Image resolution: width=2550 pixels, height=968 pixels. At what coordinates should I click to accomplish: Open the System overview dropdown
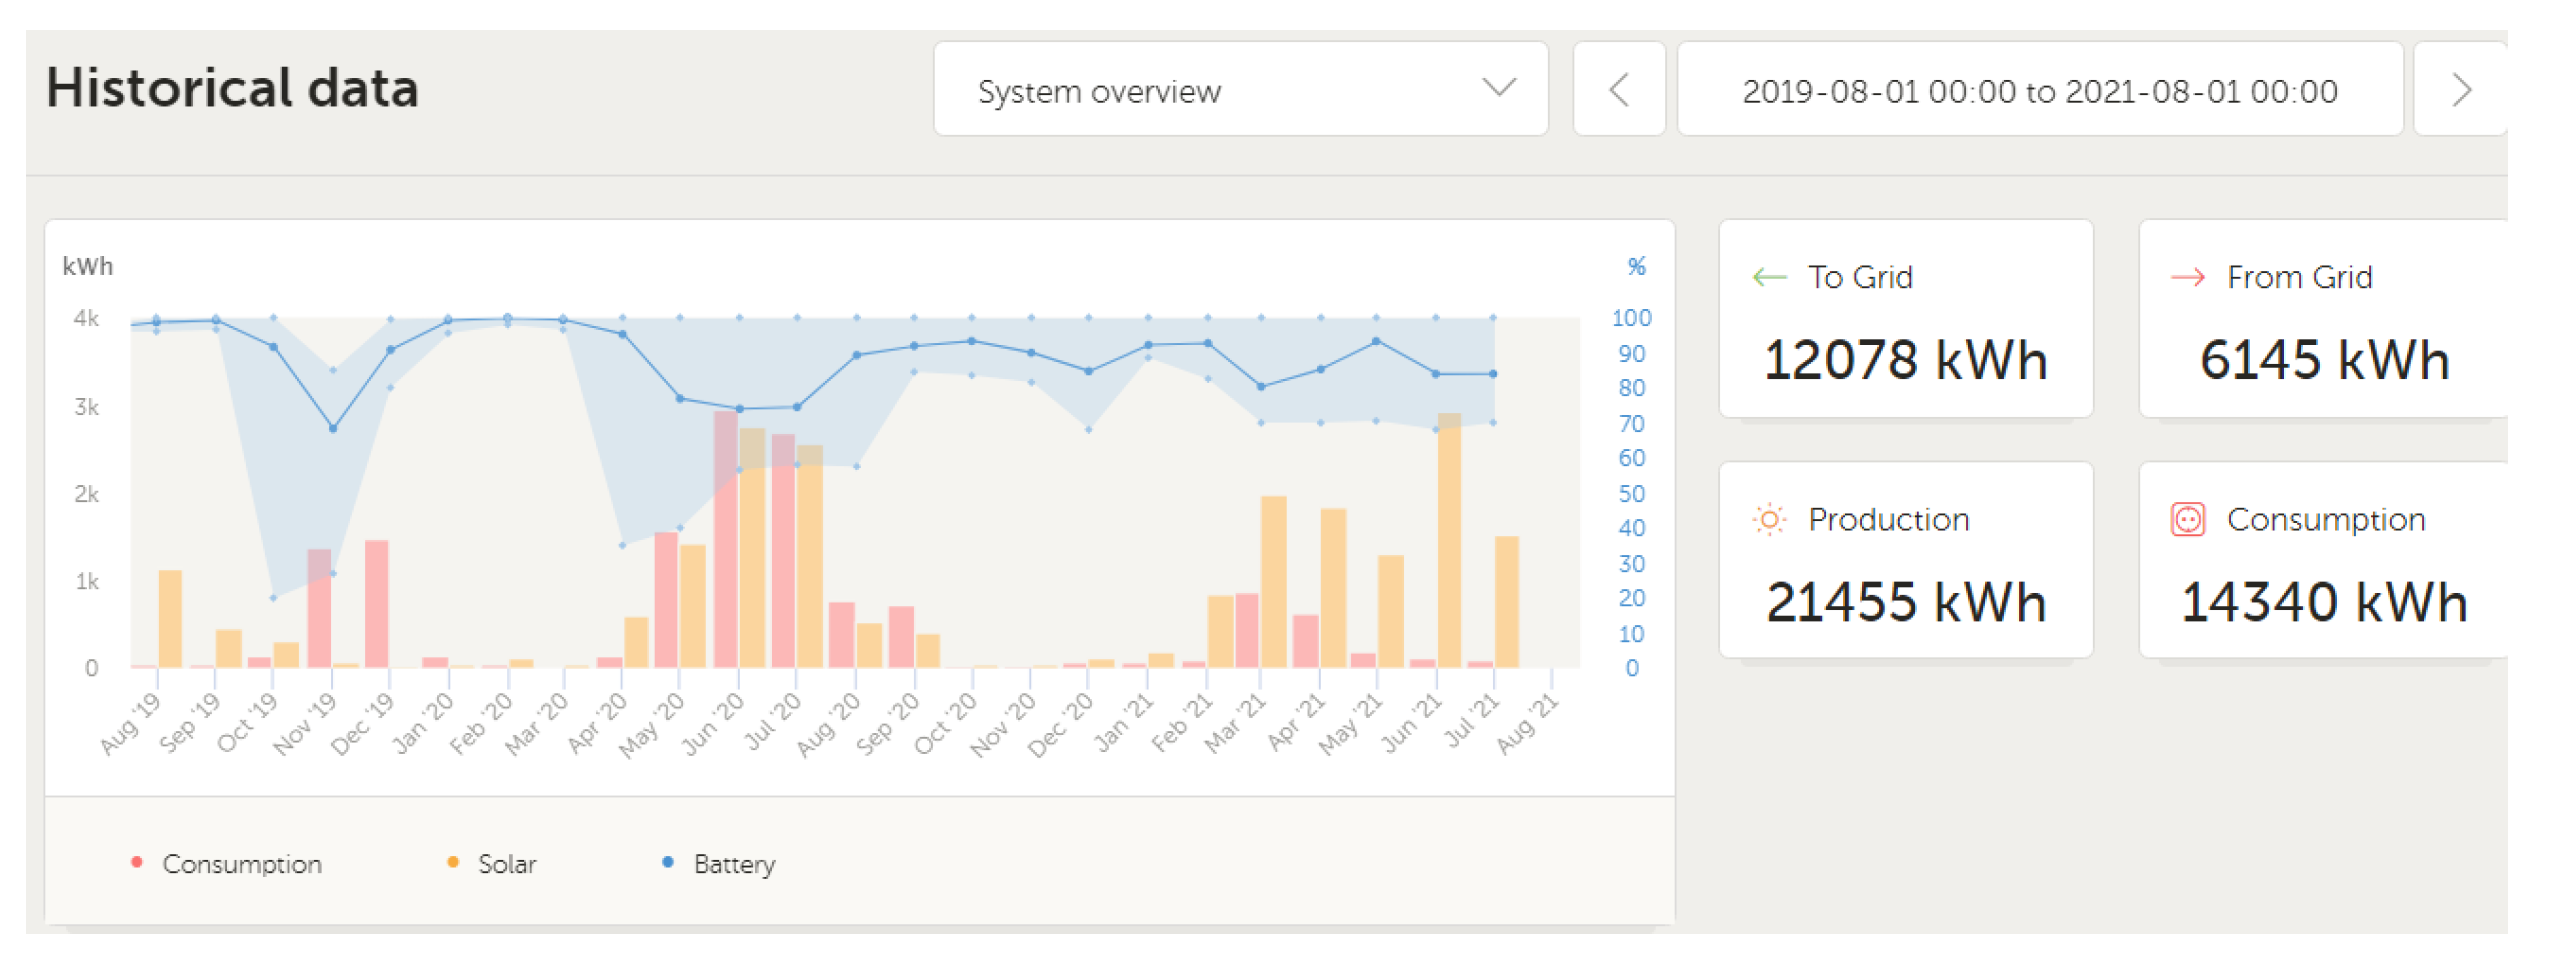[x=1238, y=90]
